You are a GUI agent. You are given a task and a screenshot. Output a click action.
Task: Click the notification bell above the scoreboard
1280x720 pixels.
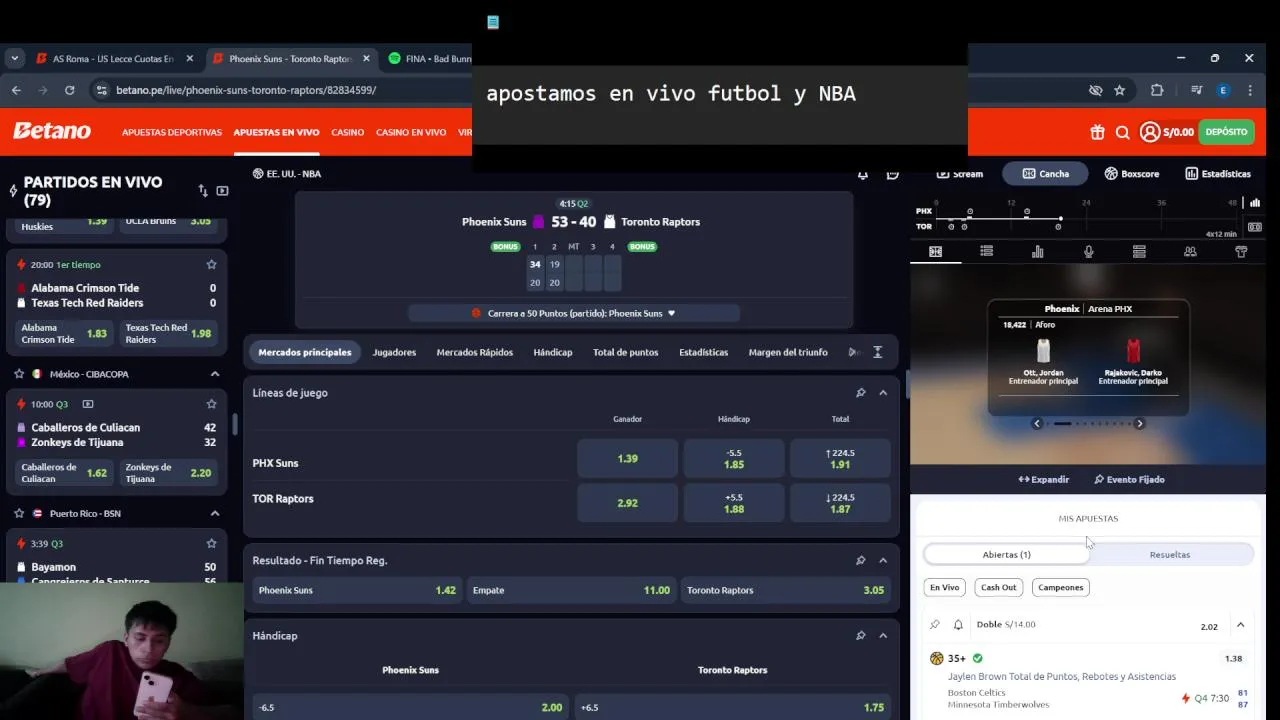click(x=863, y=174)
